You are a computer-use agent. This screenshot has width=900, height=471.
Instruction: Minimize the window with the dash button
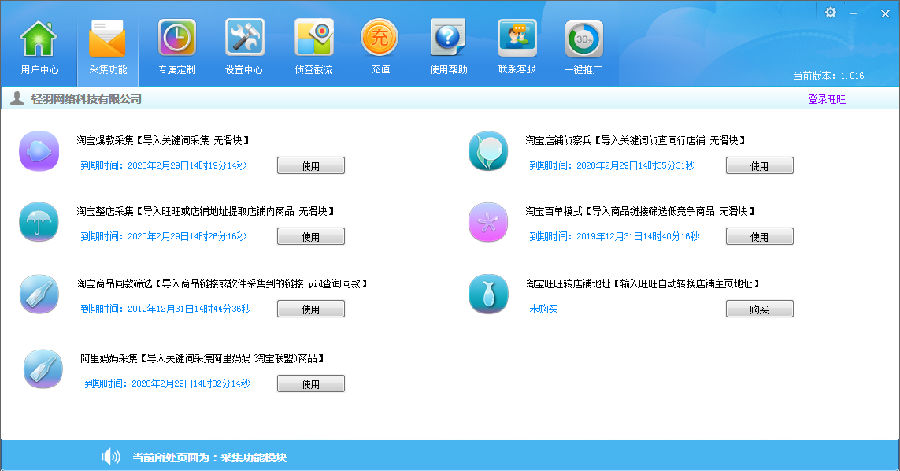(x=854, y=13)
